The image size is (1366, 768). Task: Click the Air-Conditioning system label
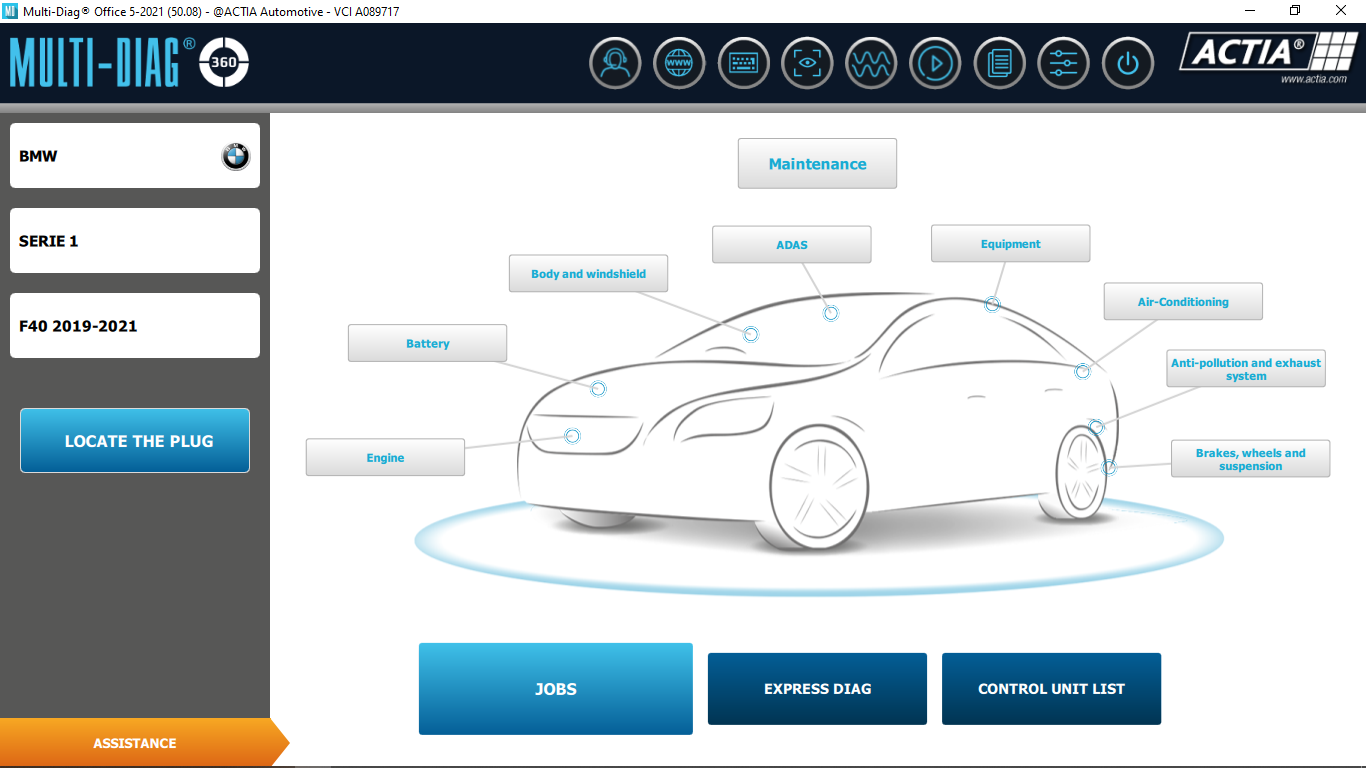coord(1183,302)
